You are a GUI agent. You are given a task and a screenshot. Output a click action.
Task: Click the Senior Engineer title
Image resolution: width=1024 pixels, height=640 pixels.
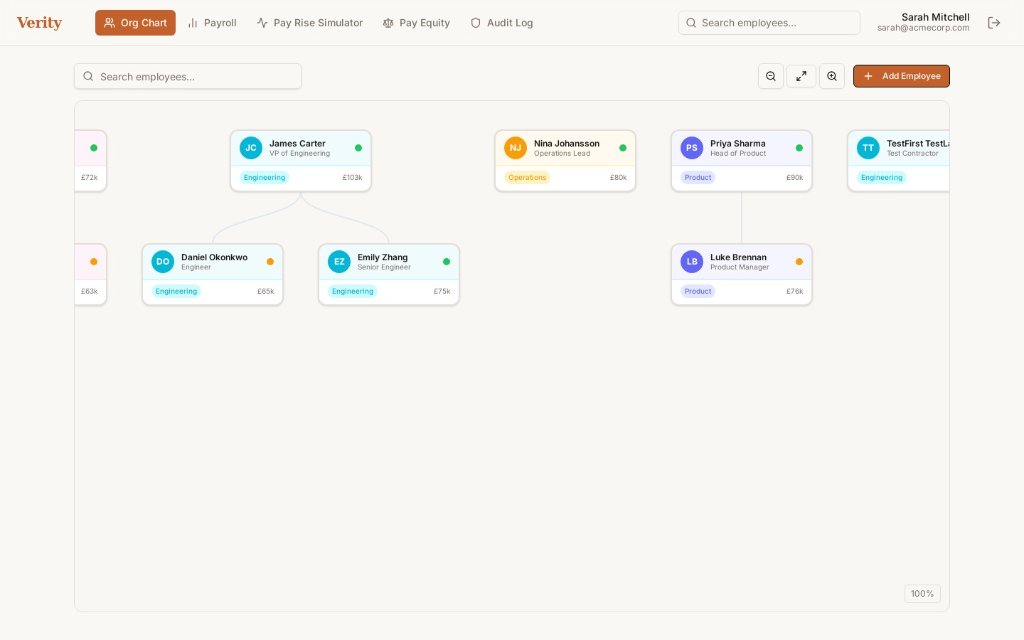pyautogui.click(x=384, y=267)
